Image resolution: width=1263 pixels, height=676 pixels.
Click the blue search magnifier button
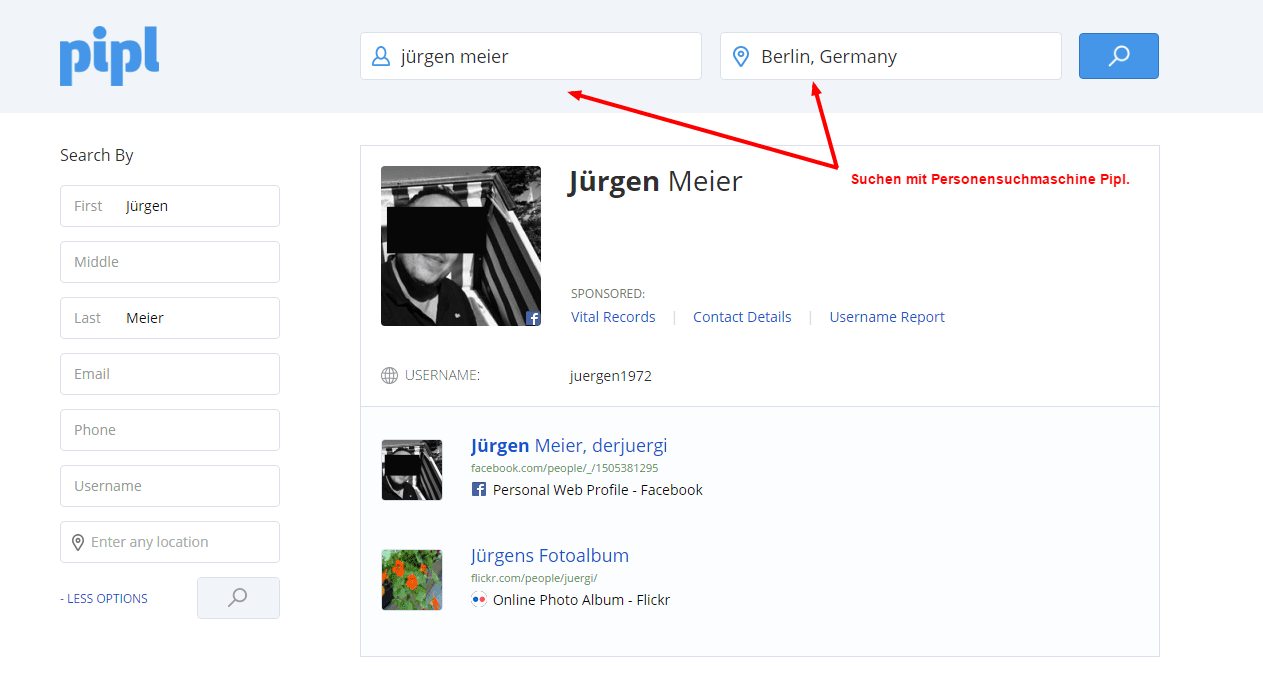click(1118, 56)
